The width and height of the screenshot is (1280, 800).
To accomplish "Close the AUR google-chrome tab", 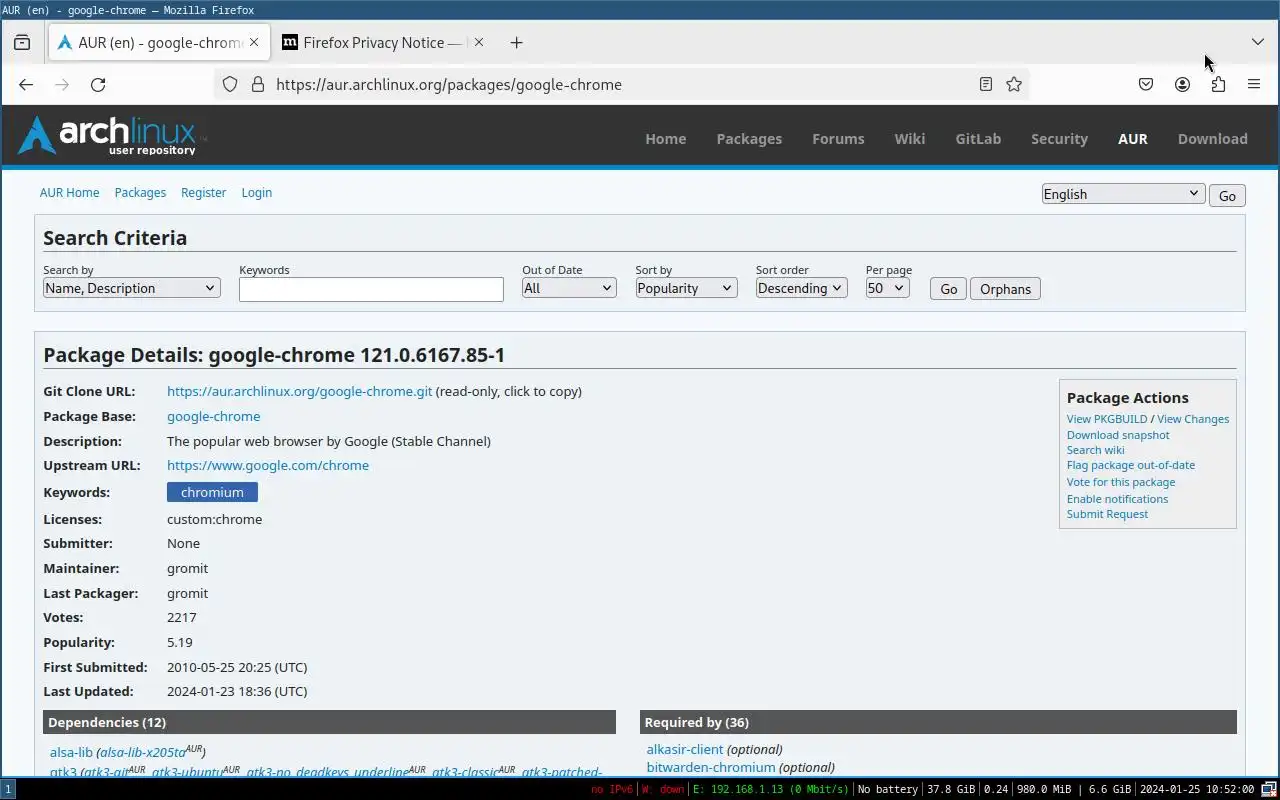I will point(254,42).
